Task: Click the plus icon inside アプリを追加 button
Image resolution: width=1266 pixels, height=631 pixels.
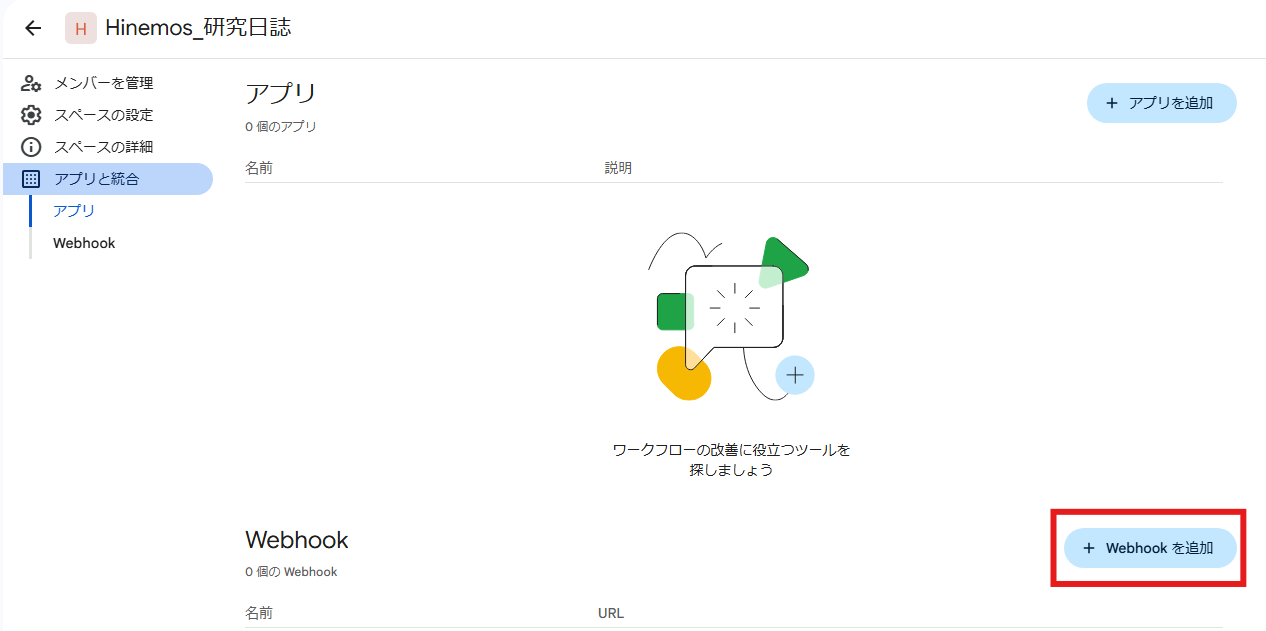Action: point(1110,103)
